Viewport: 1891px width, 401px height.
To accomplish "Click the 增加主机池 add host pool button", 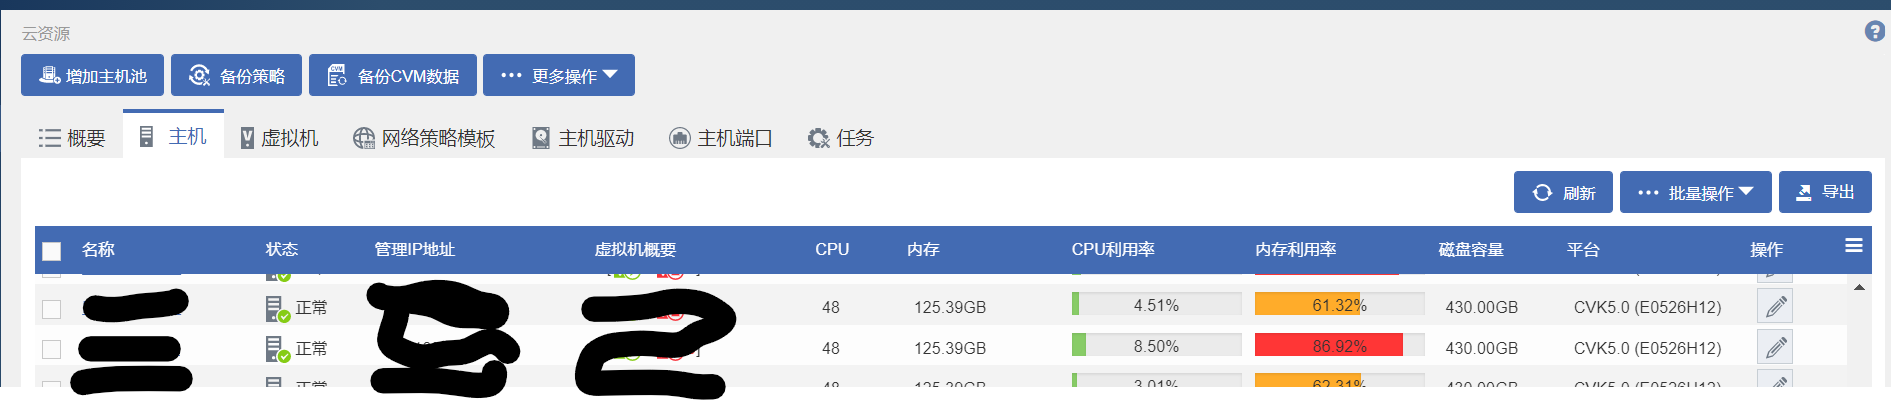I will (x=92, y=76).
